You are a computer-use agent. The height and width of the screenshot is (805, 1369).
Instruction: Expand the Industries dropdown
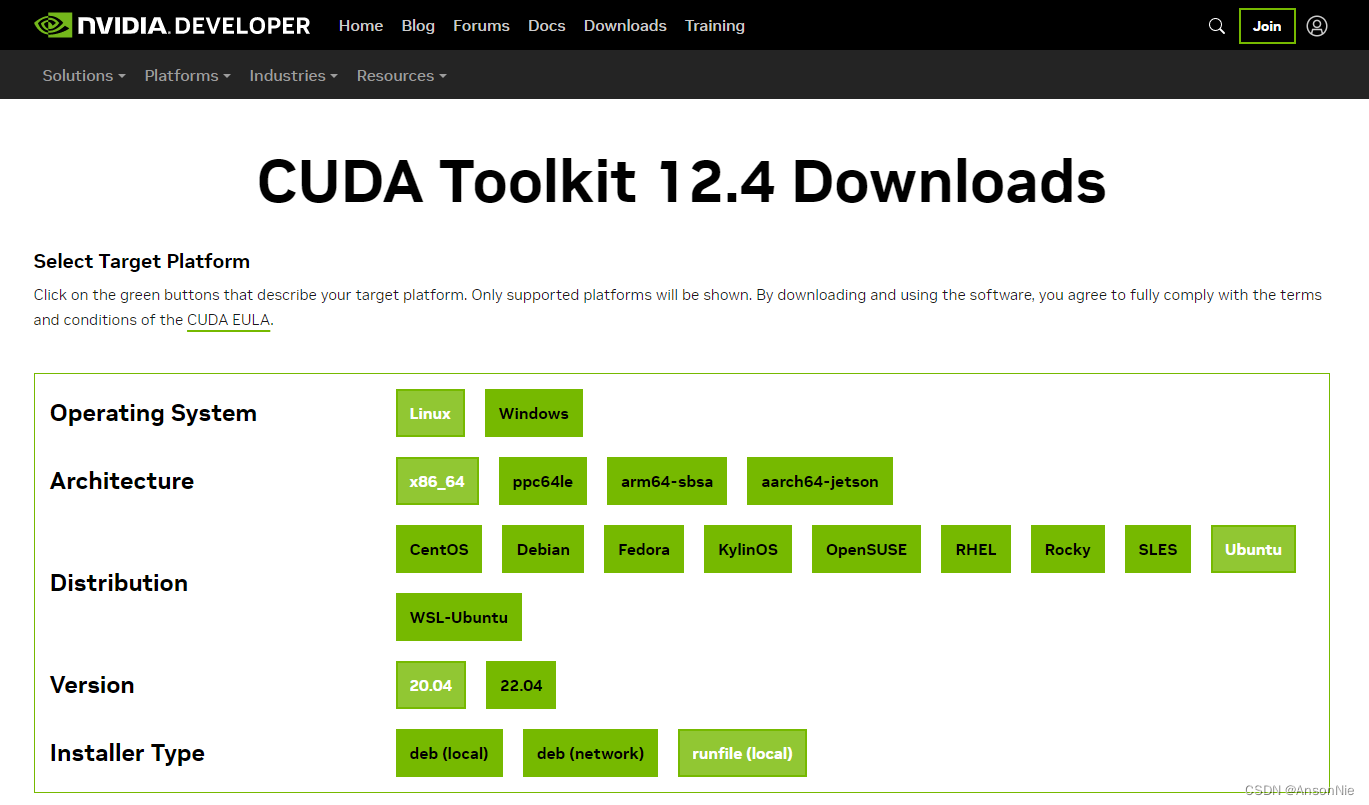coord(293,75)
